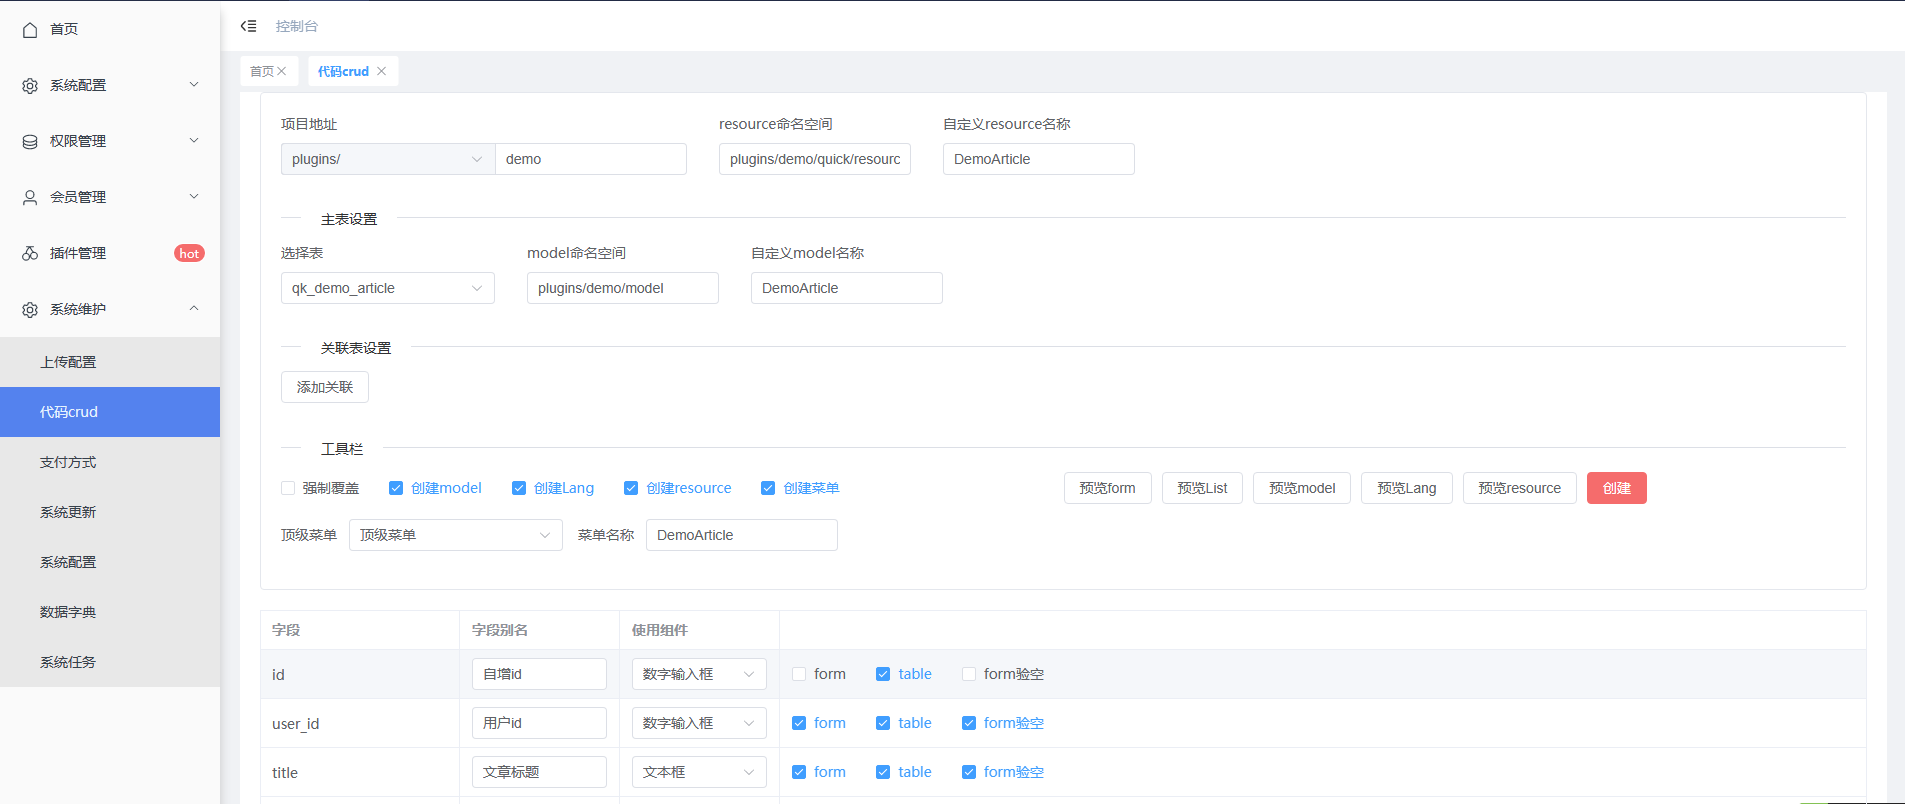Click the 会员管理 user icon
This screenshot has width=1905, height=804.
pyautogui.click(x=30, y=198)
